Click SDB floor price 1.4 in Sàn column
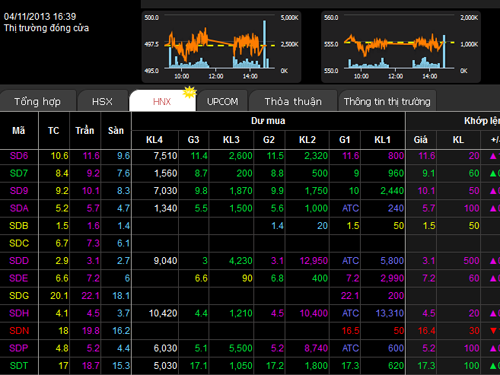 click(x=124, y=226)
